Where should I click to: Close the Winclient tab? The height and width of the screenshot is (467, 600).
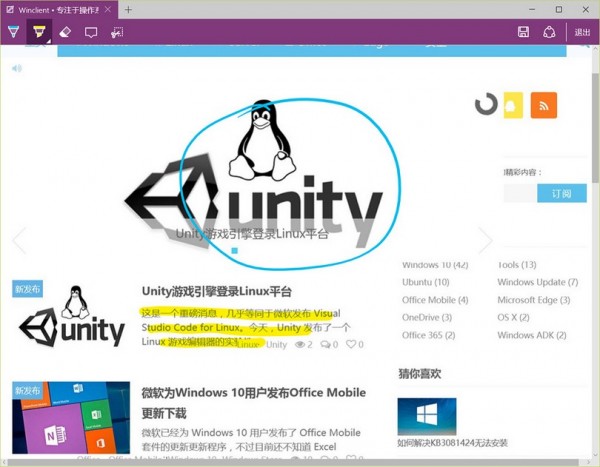pyautogui.click(x=108, y=9)
